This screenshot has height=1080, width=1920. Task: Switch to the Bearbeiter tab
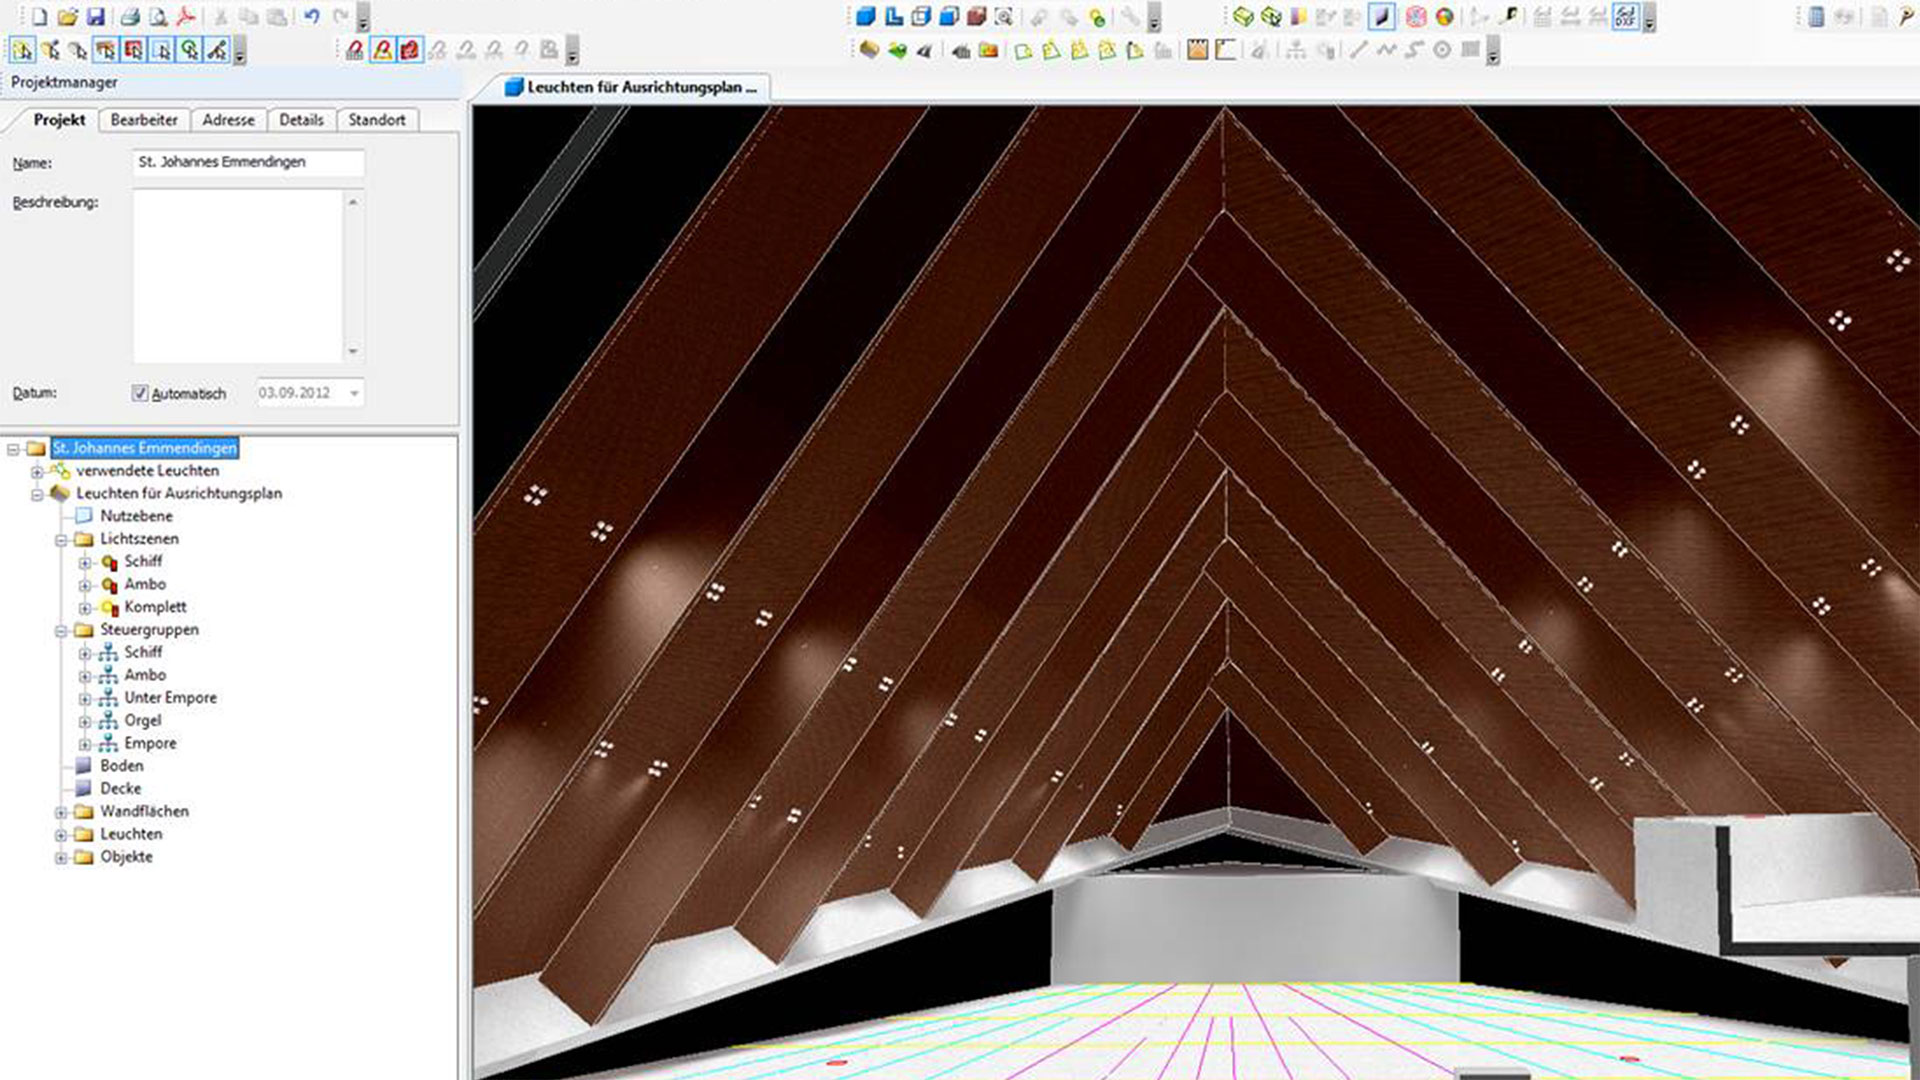pyautogui.click(x=144, y=120)
